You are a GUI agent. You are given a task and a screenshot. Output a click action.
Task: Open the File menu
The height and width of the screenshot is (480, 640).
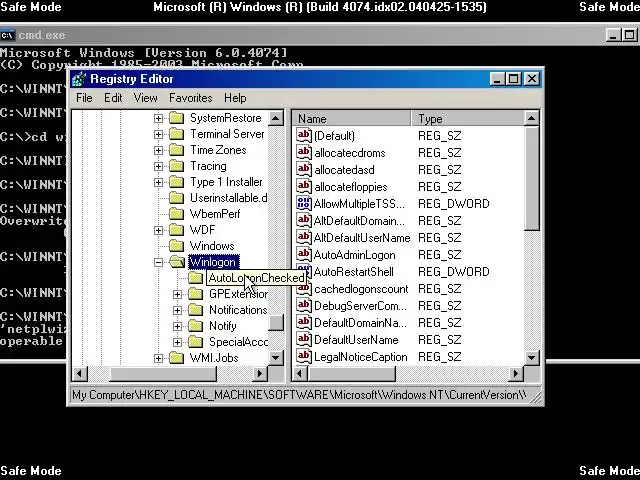pyautogui.click(x=84, y=98)
